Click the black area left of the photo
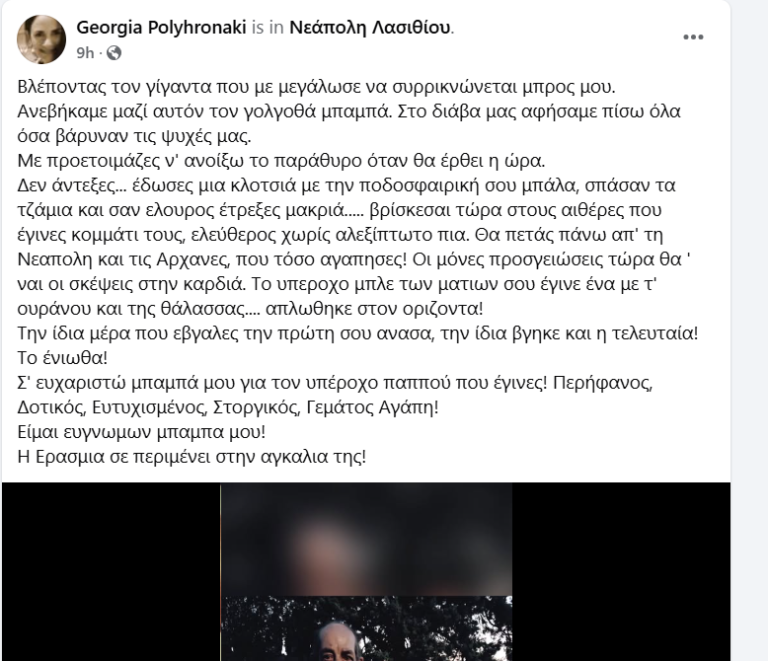The width and height of the screenshot is (768, 661). (x=111, y=572)
